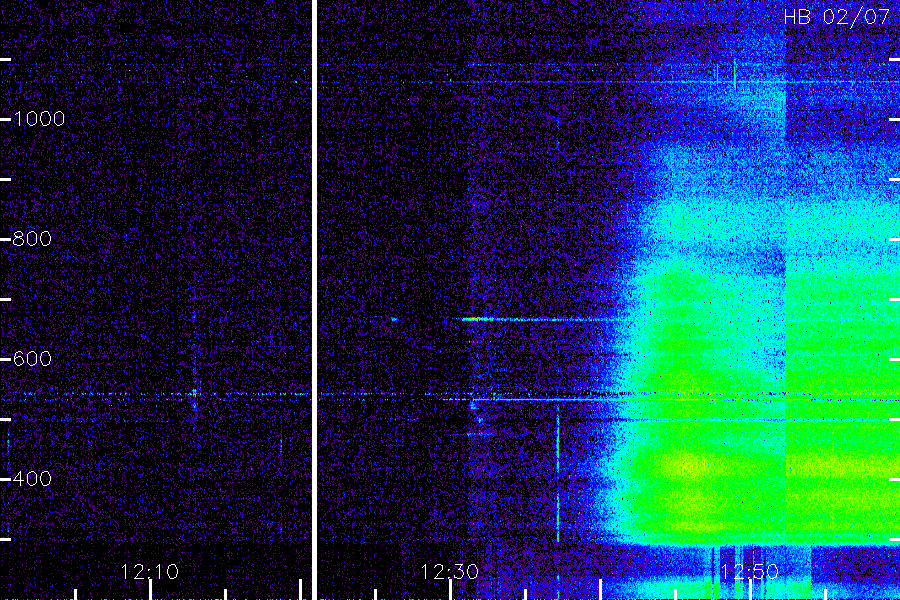Click the 800 frequency axis label
This screenshot has height=600, width=900.
pyautogui.click(x=32, y=239)
